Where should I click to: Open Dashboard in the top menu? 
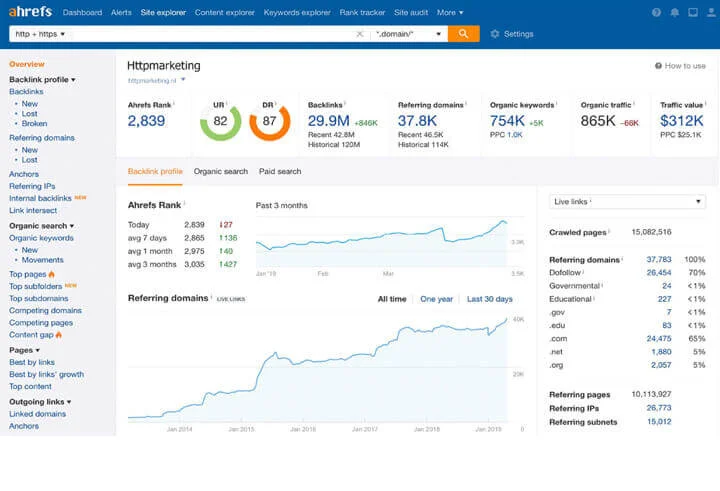pyautogui.click(x=83, y=12)
